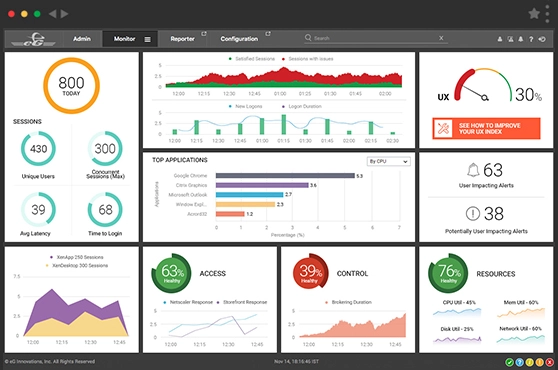
Task: Click the UX index gauge needle dial
Action: tap(483, 85)
